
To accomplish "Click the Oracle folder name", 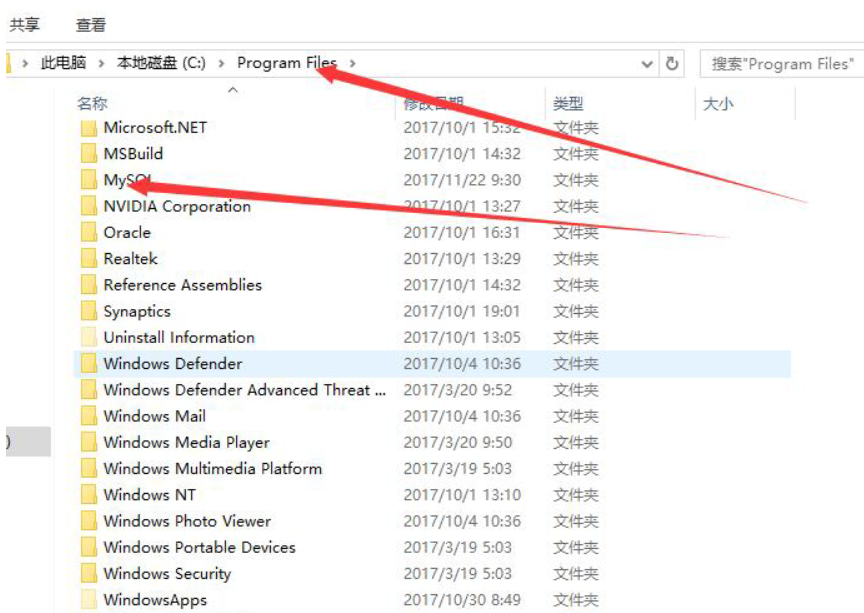I will pos(127,233).
